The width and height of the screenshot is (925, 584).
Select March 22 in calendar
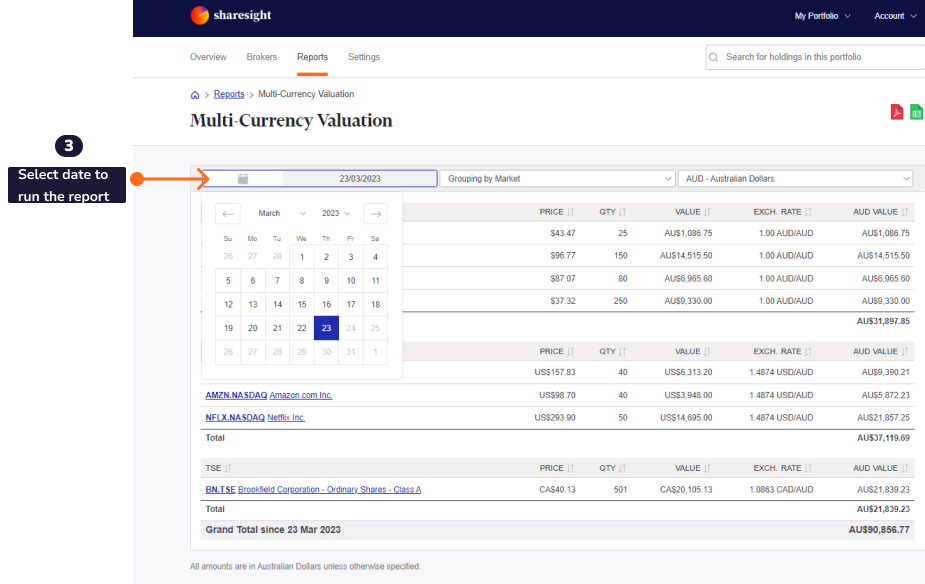[302, 328]
